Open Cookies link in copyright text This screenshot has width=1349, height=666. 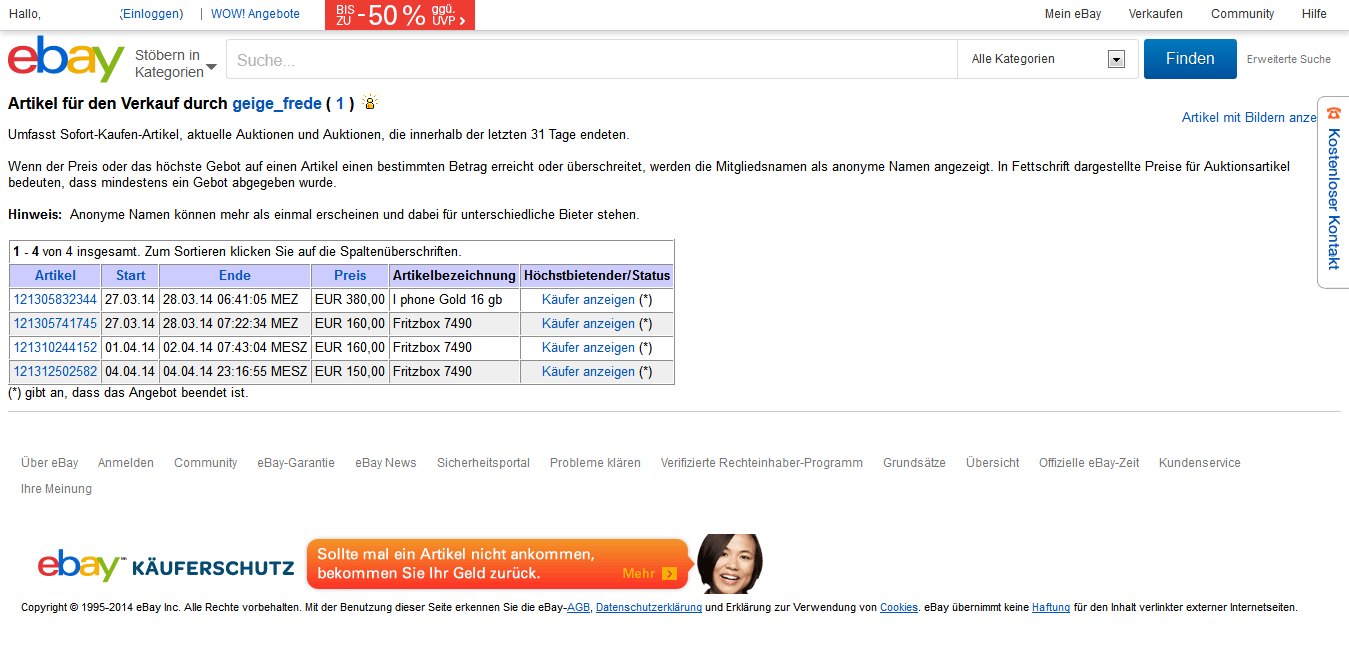(x=899, y=607)
